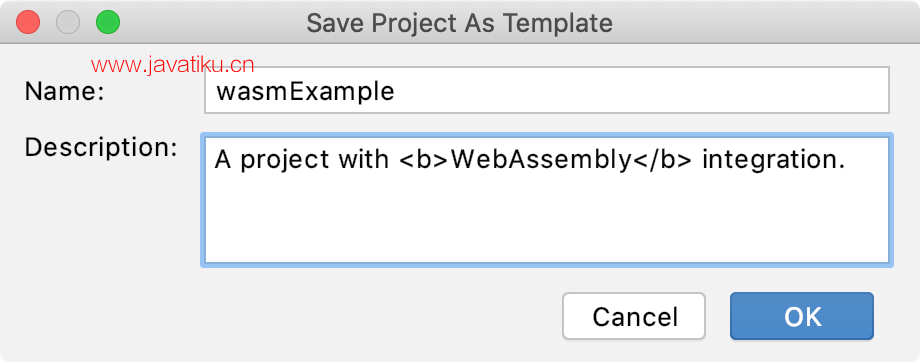Place cursor before "A" in the description
This screenshot has width=920, height=362.
pyautogui.click(x=215, y=160)
